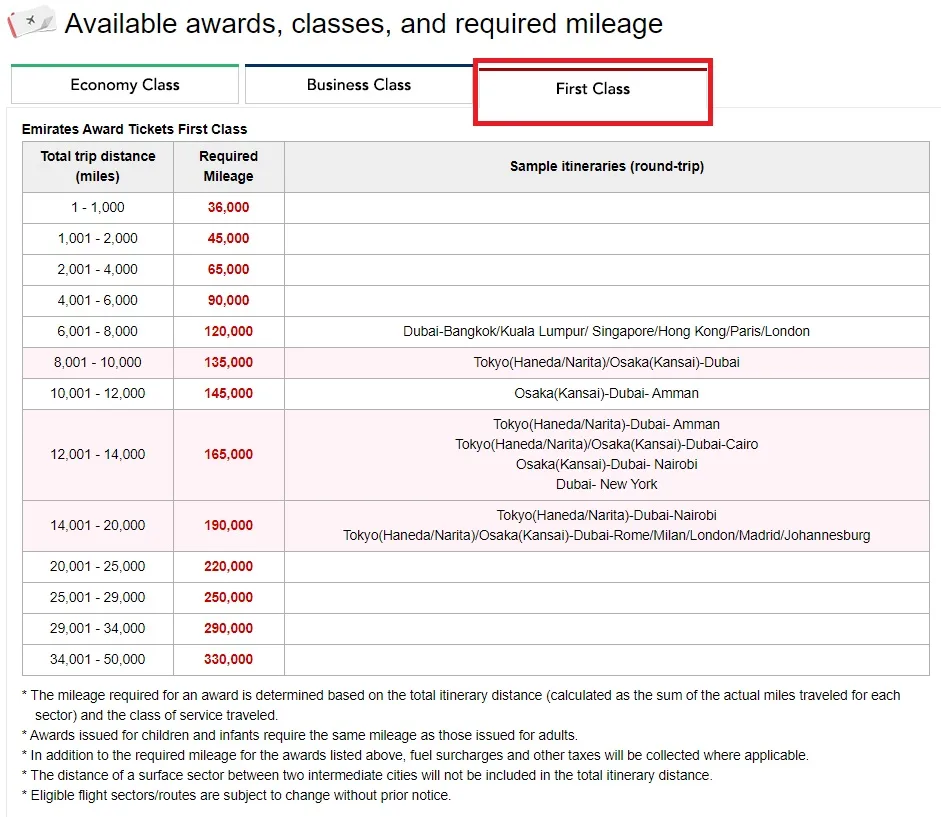Select the '10,001 - 12,000' distance cell
Image resolution: width=941 pixels, height=817 pixels.
point(98,394)
